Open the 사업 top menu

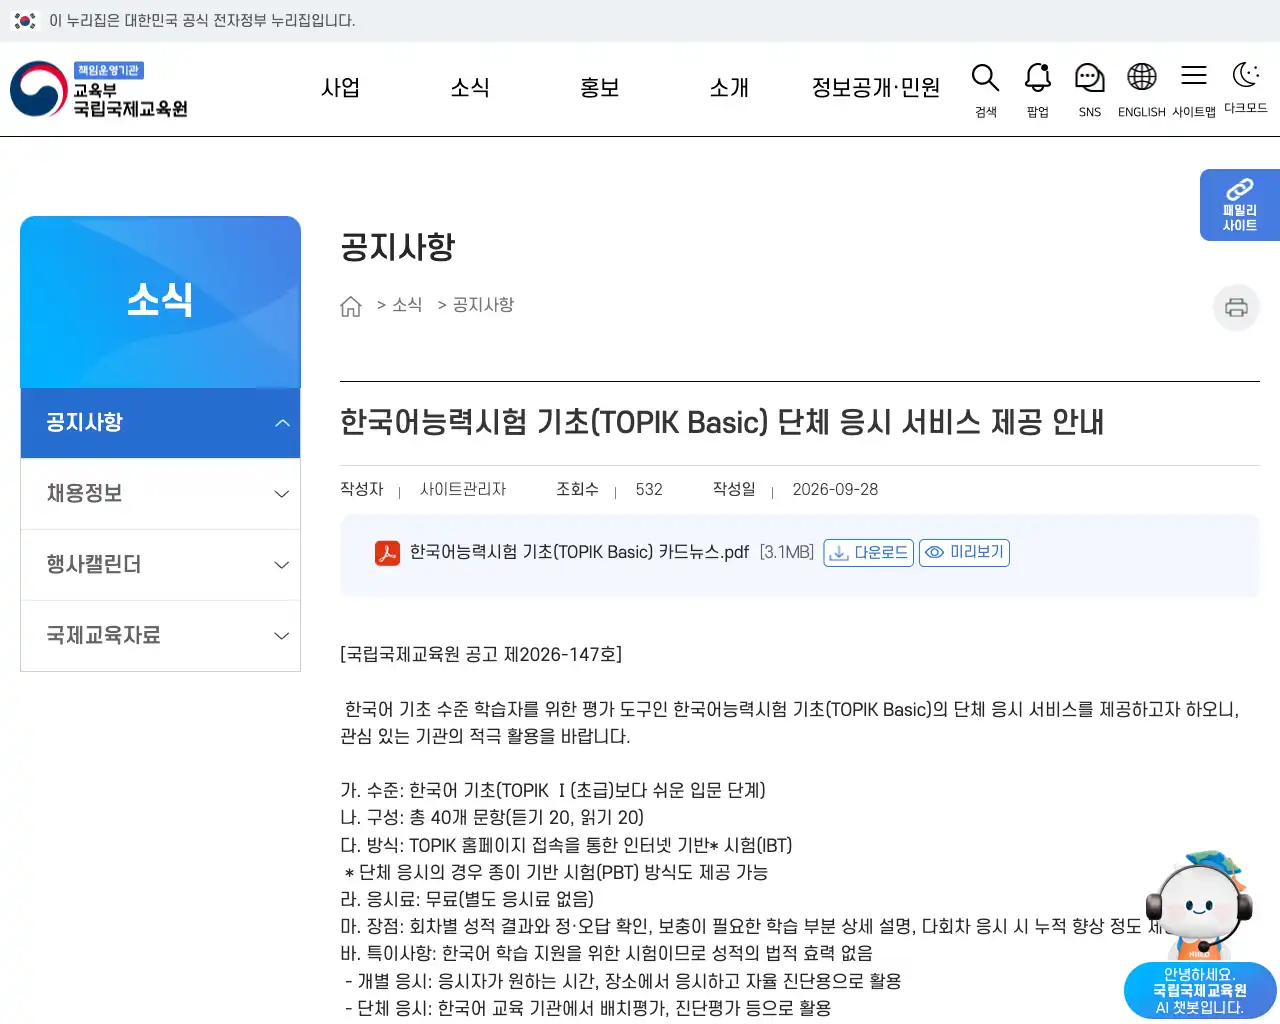[341, 88]
